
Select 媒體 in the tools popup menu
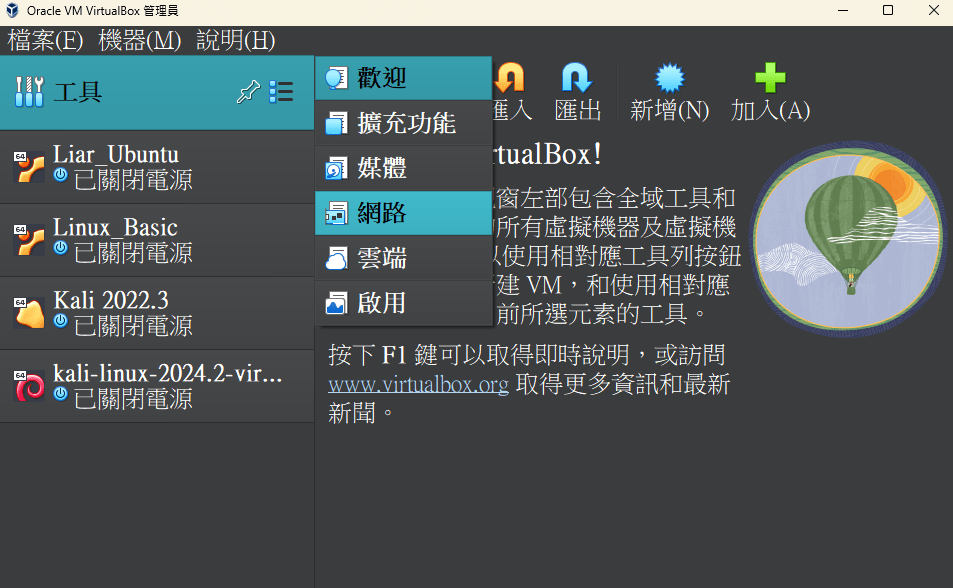(404, 168)
